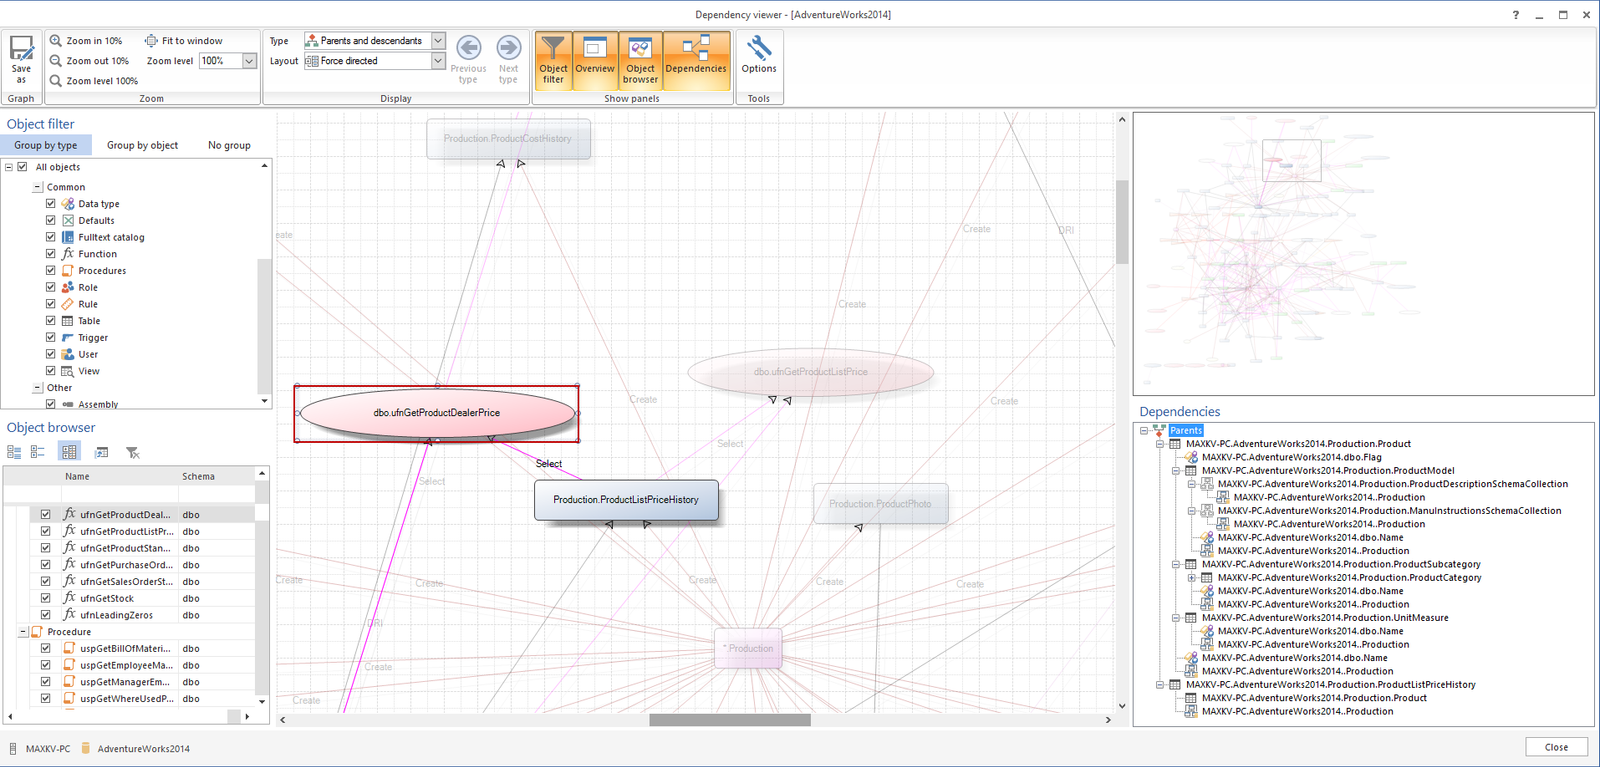Open the Type dropdown
Image resolution: width=1600 pixels, height=767 pixels.
pyautogui.click(x=438, y=41)
